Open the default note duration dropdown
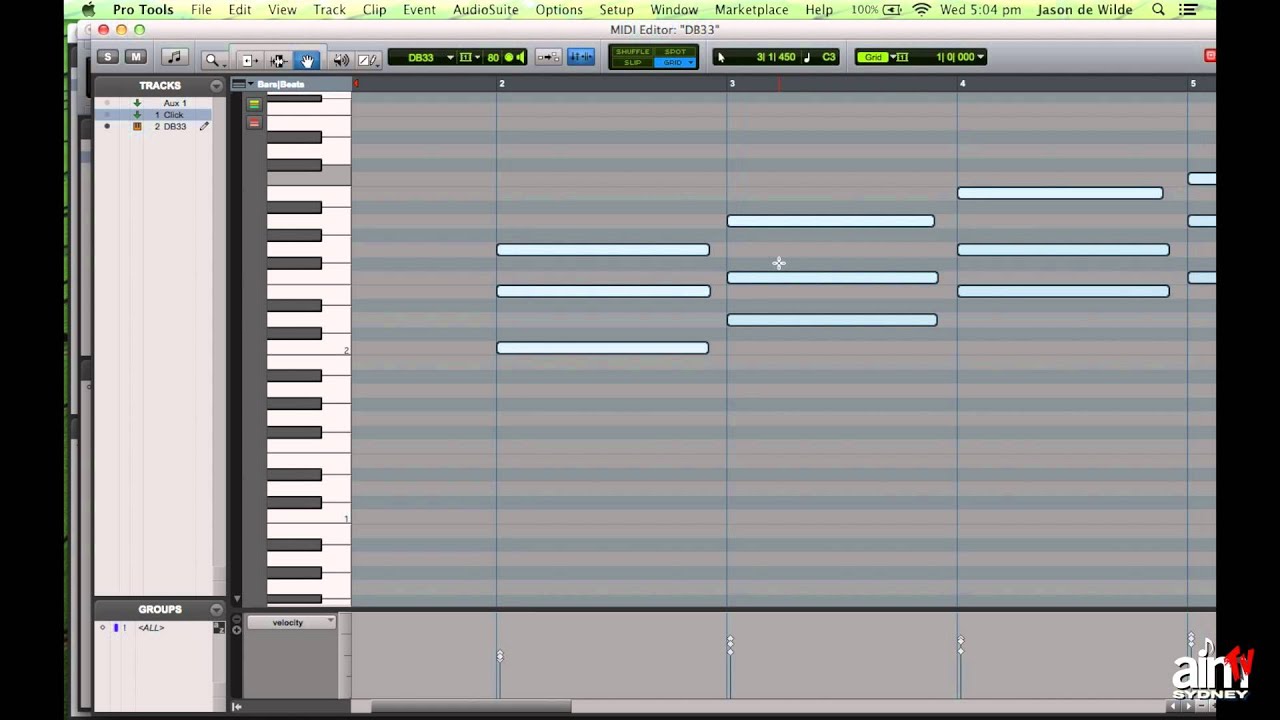This screenshot has height=720, width=1280. [469, 57]
